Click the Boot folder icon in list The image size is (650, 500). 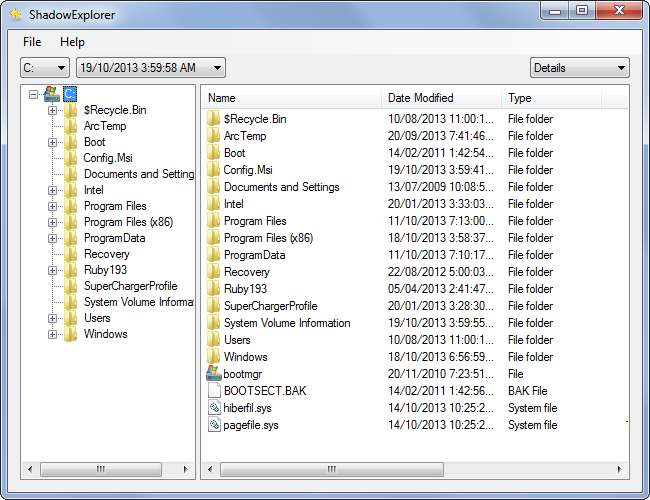(x=213, y=153)
